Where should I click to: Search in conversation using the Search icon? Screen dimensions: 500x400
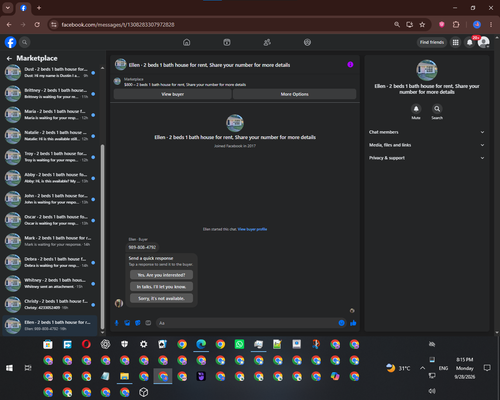coord(437,109)
